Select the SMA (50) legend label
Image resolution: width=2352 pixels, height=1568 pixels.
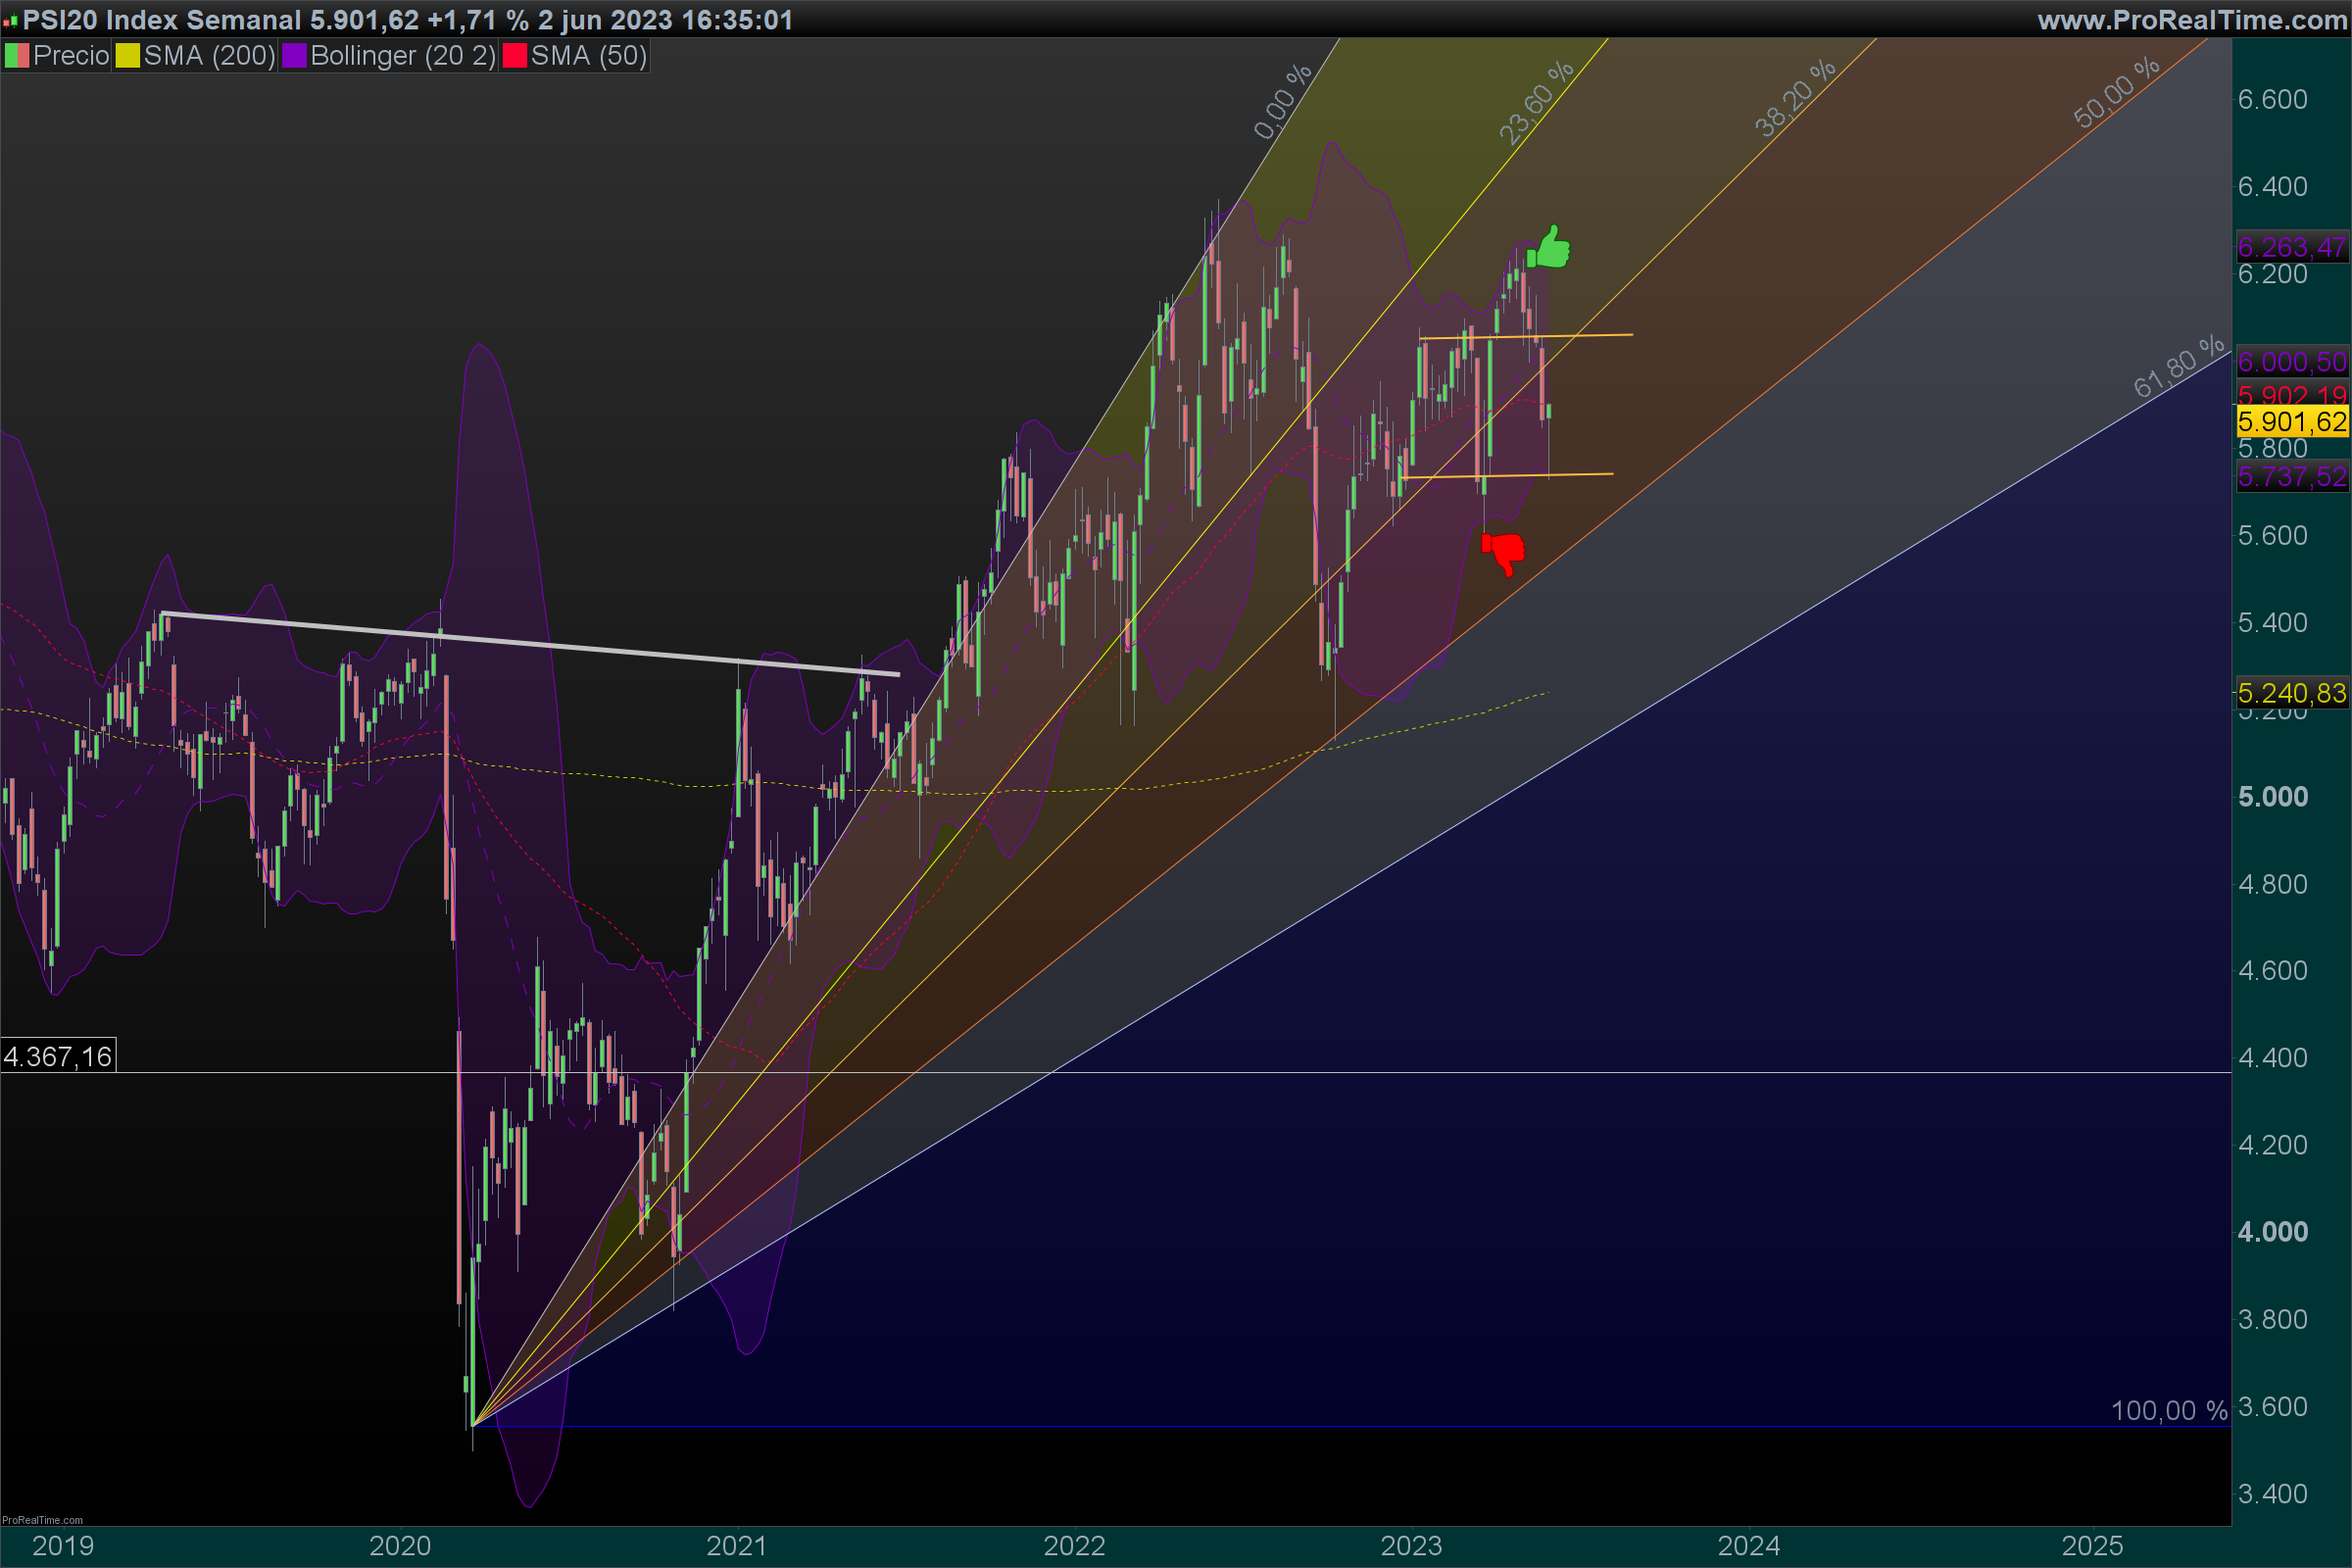(x=589, y=56)
